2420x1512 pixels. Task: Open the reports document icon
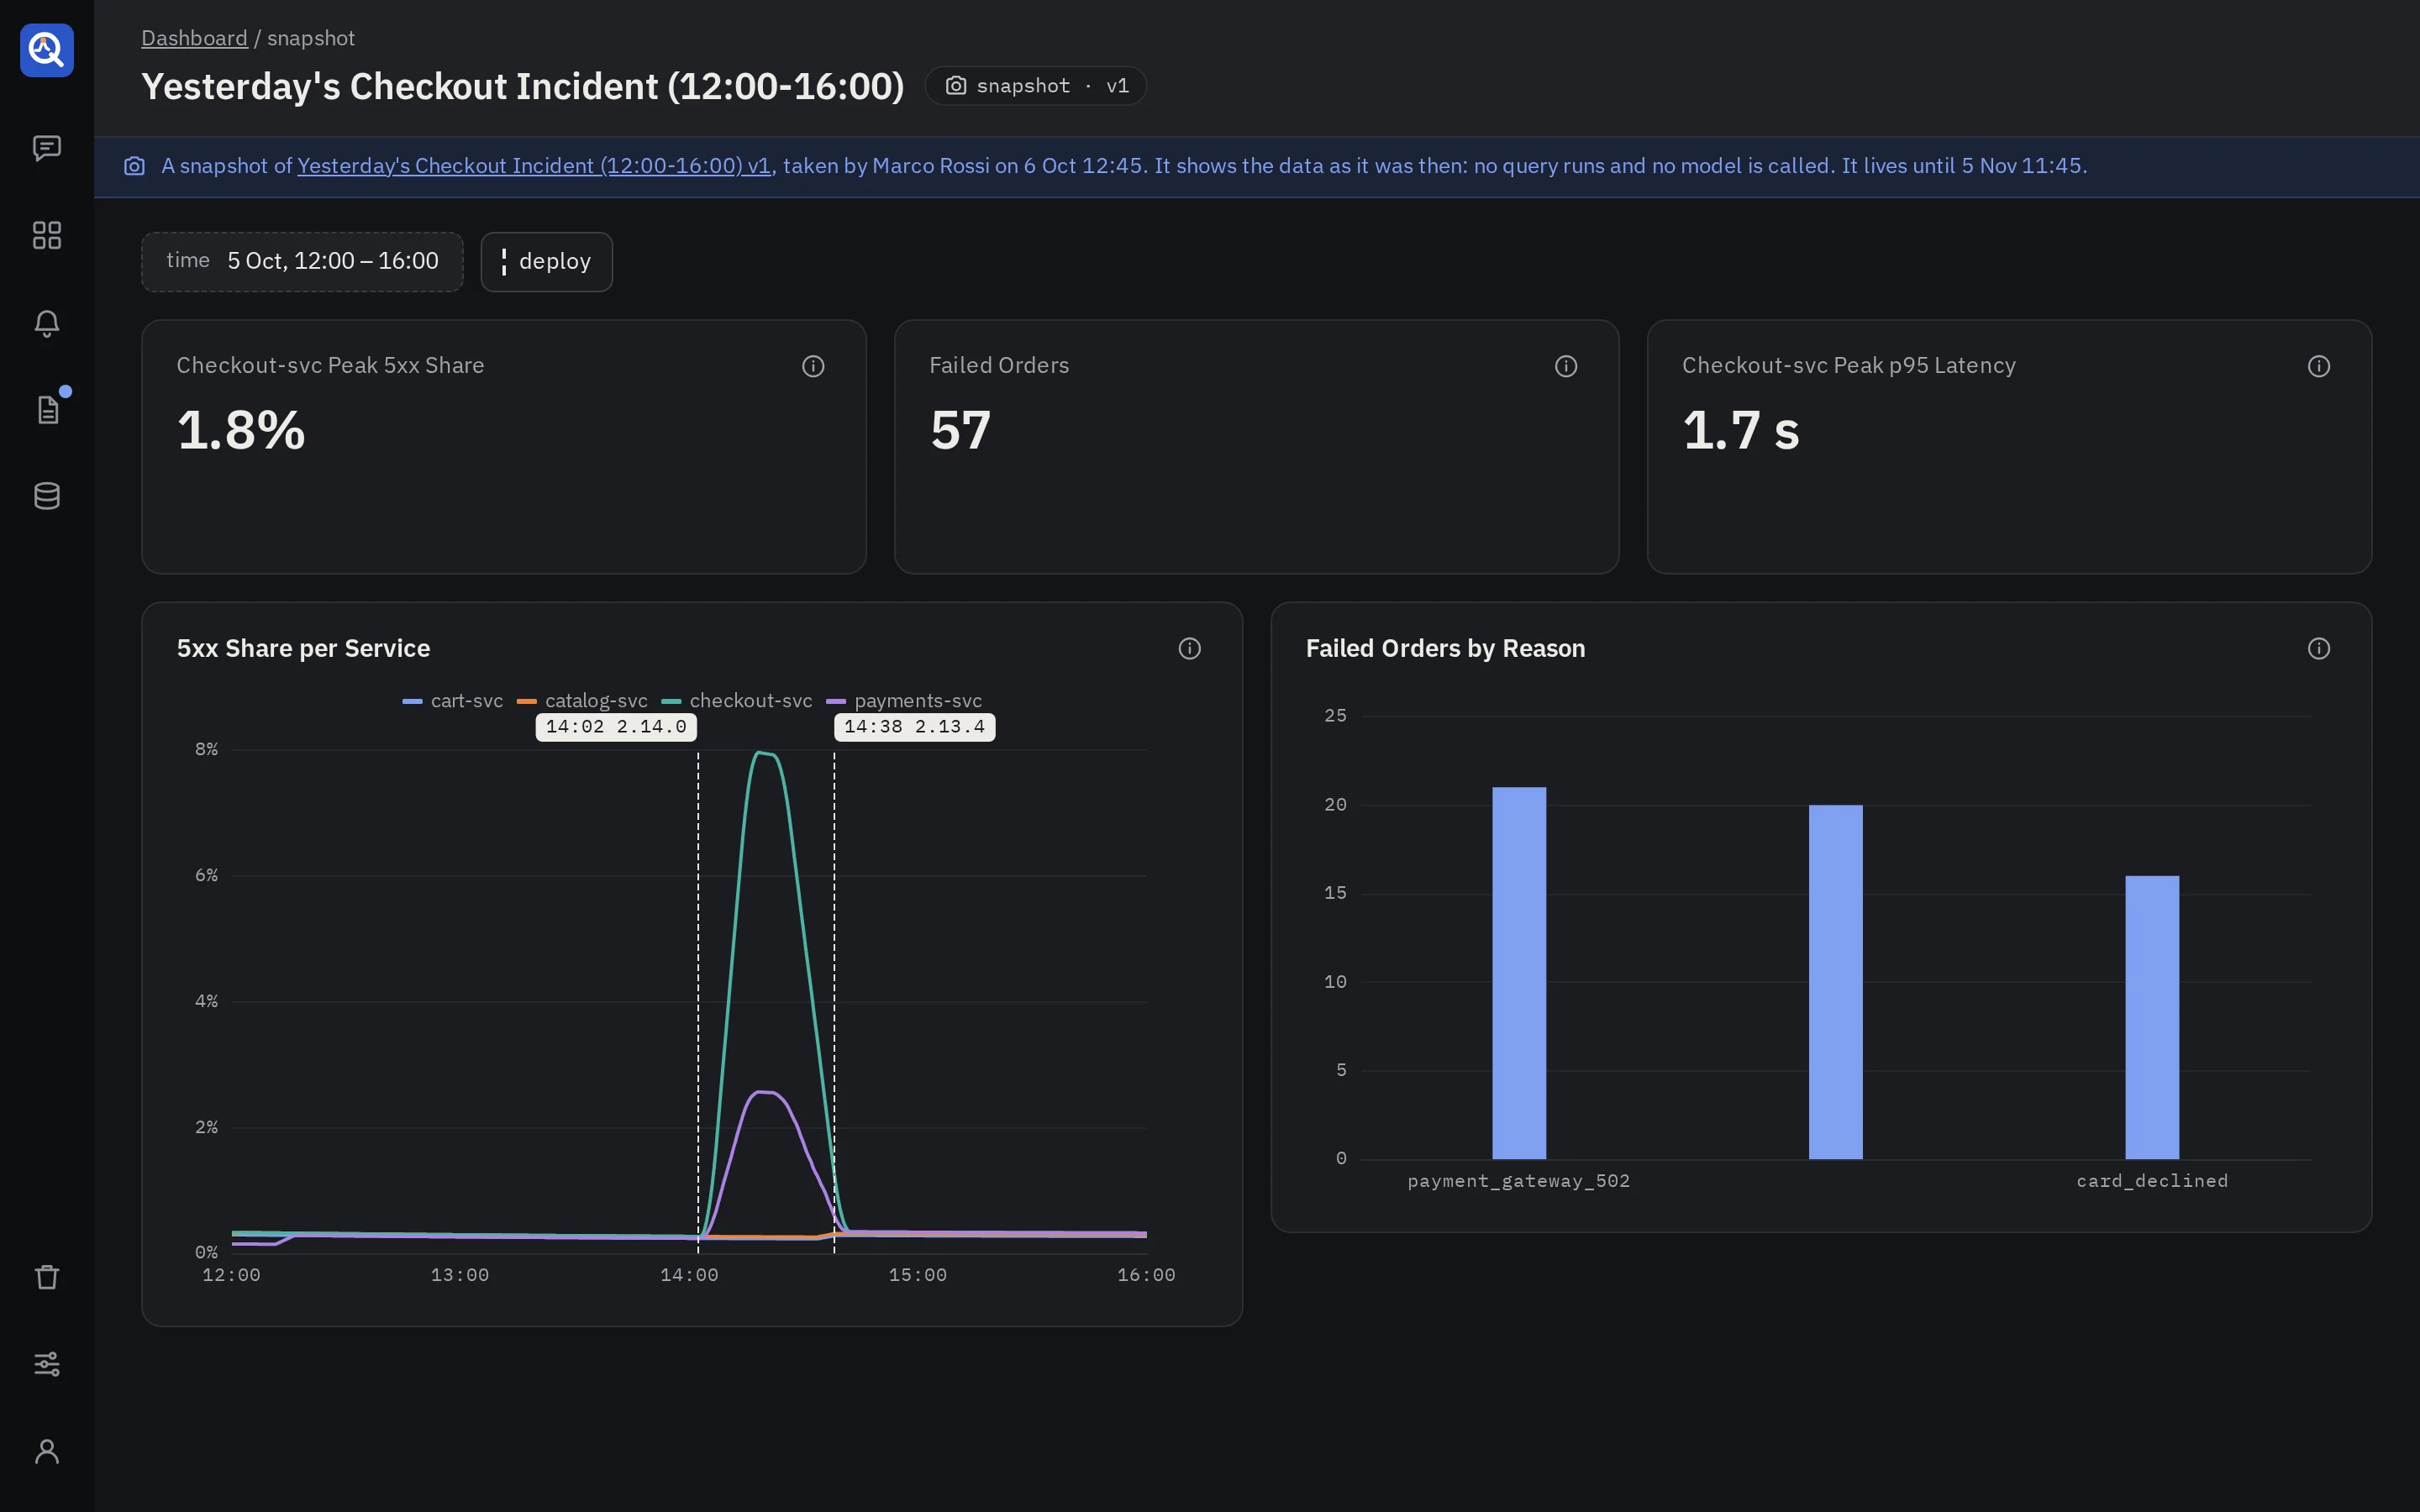47,409
